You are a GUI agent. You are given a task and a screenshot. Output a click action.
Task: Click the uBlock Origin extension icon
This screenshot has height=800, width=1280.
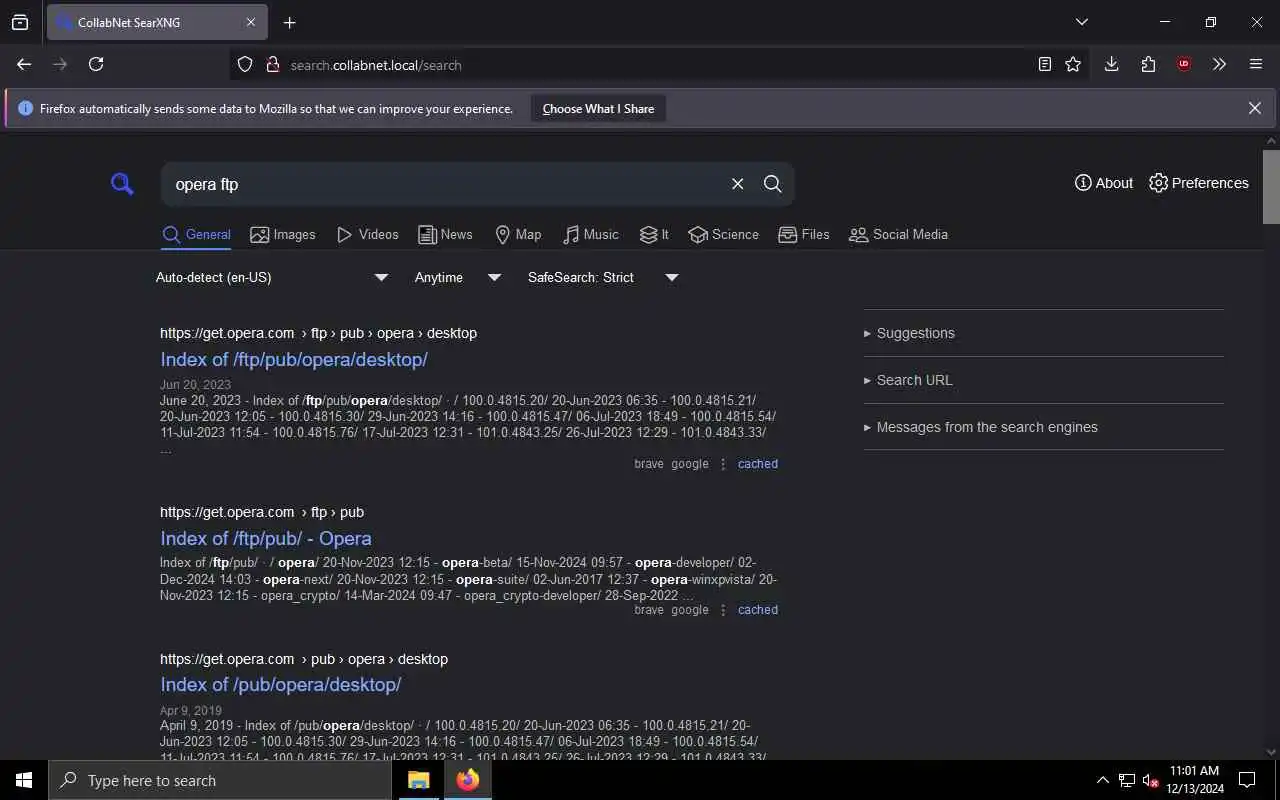[1184, 64]
